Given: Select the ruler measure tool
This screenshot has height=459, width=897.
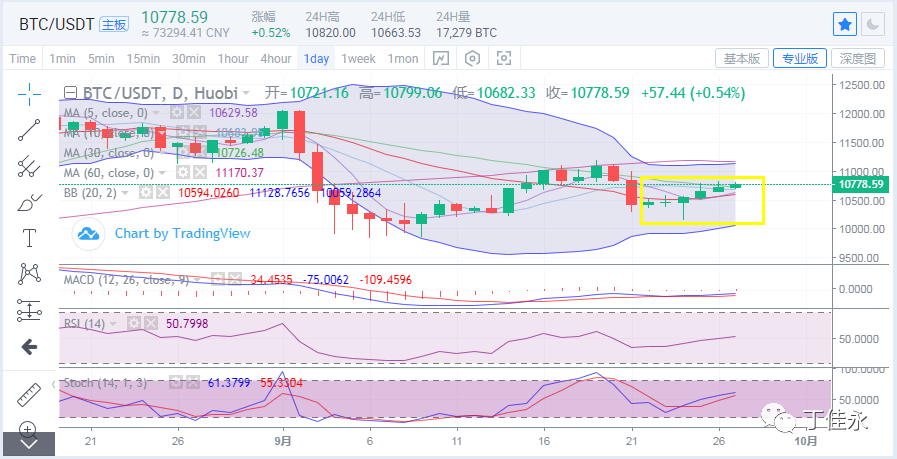Looking at the screenshot, I should tap(29, 394).
